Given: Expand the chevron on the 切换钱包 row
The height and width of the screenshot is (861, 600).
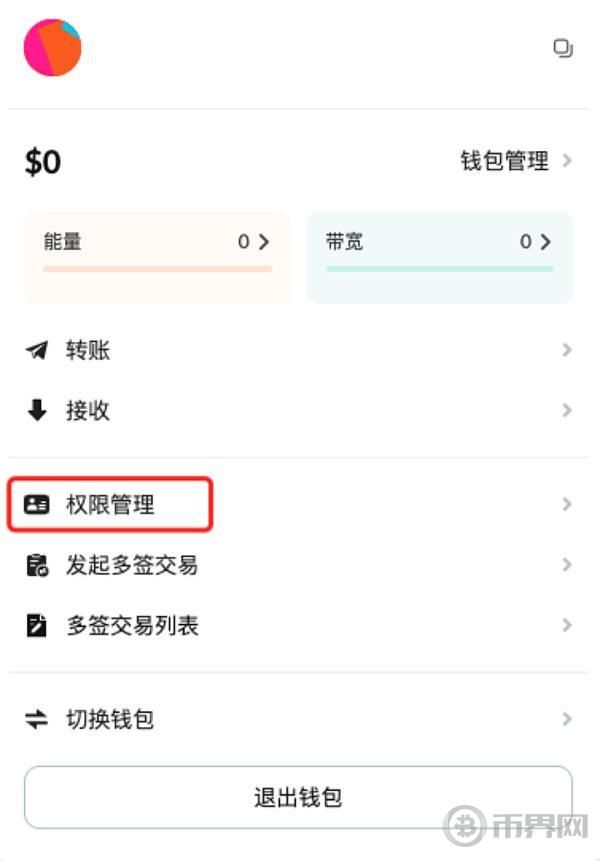Looking at the screenshot, I should (x=566, y=719).
